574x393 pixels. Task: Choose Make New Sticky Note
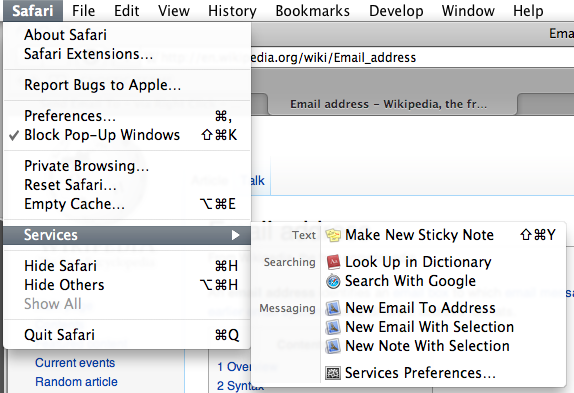(x=420, y=235)
